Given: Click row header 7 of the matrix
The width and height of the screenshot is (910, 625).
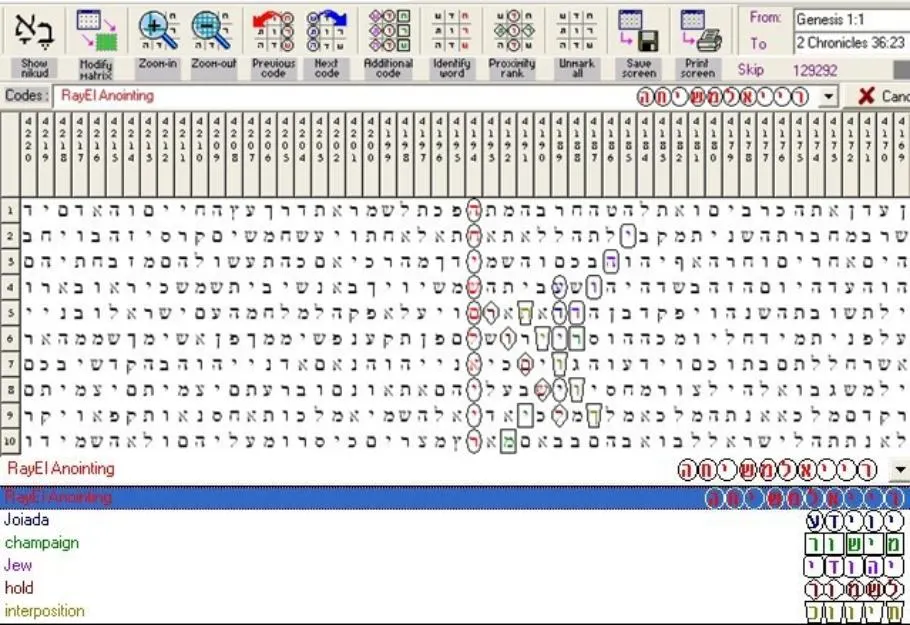Looking at the screenshot, I should (10, 364).
